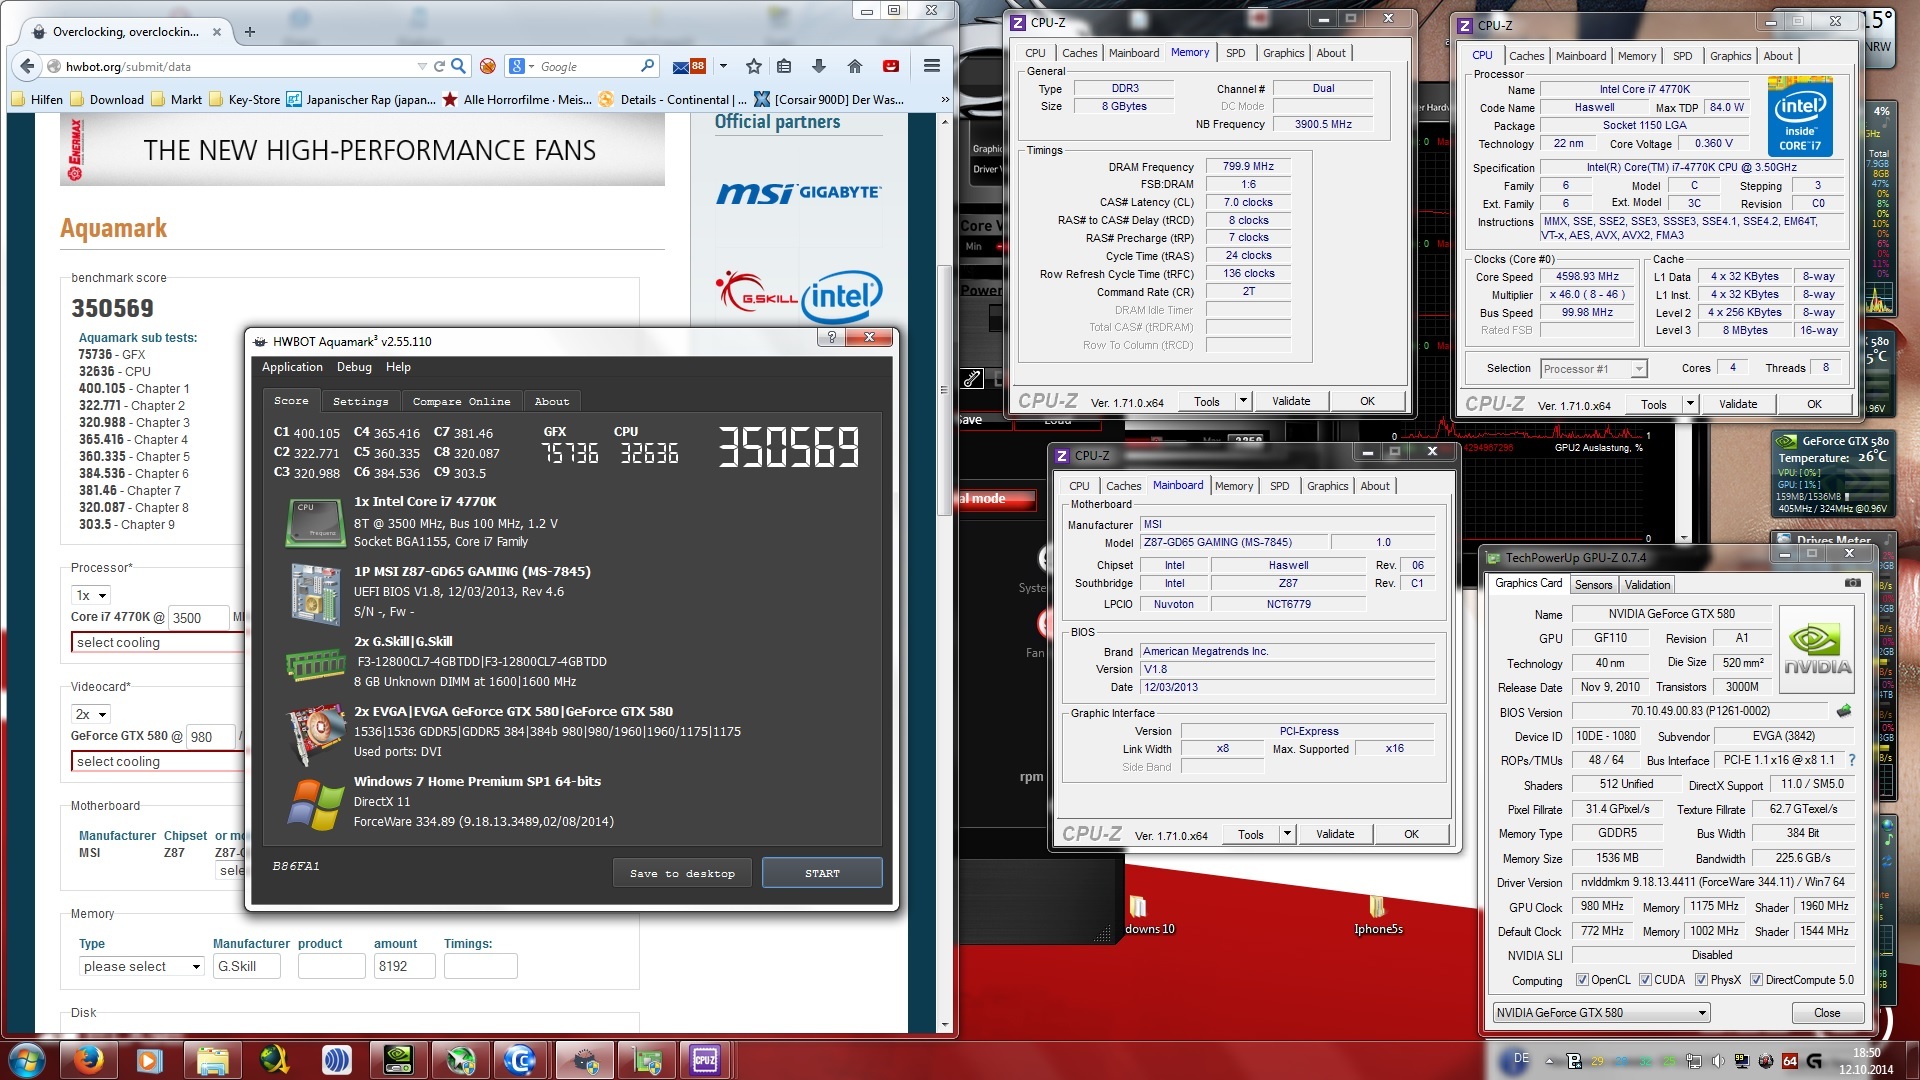Click the START button in Aquamark

[822, 873]
